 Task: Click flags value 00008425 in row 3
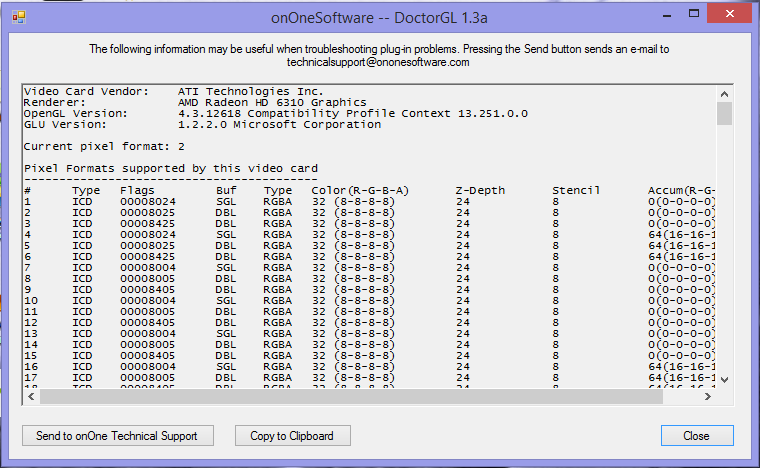tap(148, 223)
